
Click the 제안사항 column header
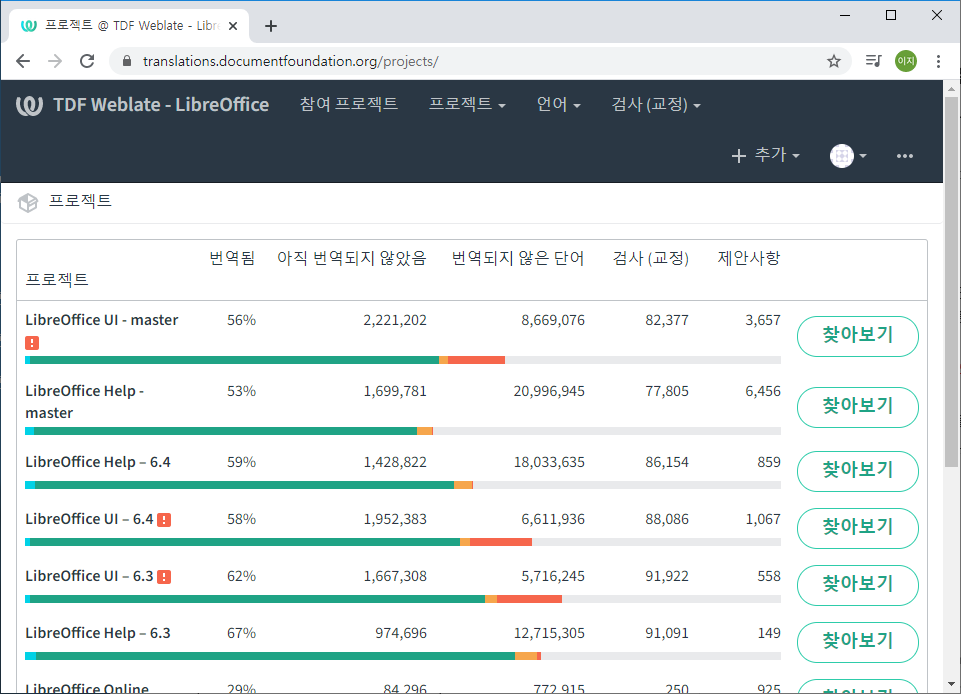point(749,258)
